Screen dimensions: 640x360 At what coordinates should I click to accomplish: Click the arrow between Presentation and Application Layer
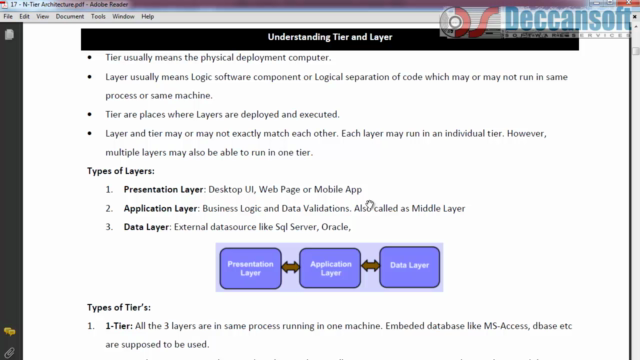tap(291, 268)
